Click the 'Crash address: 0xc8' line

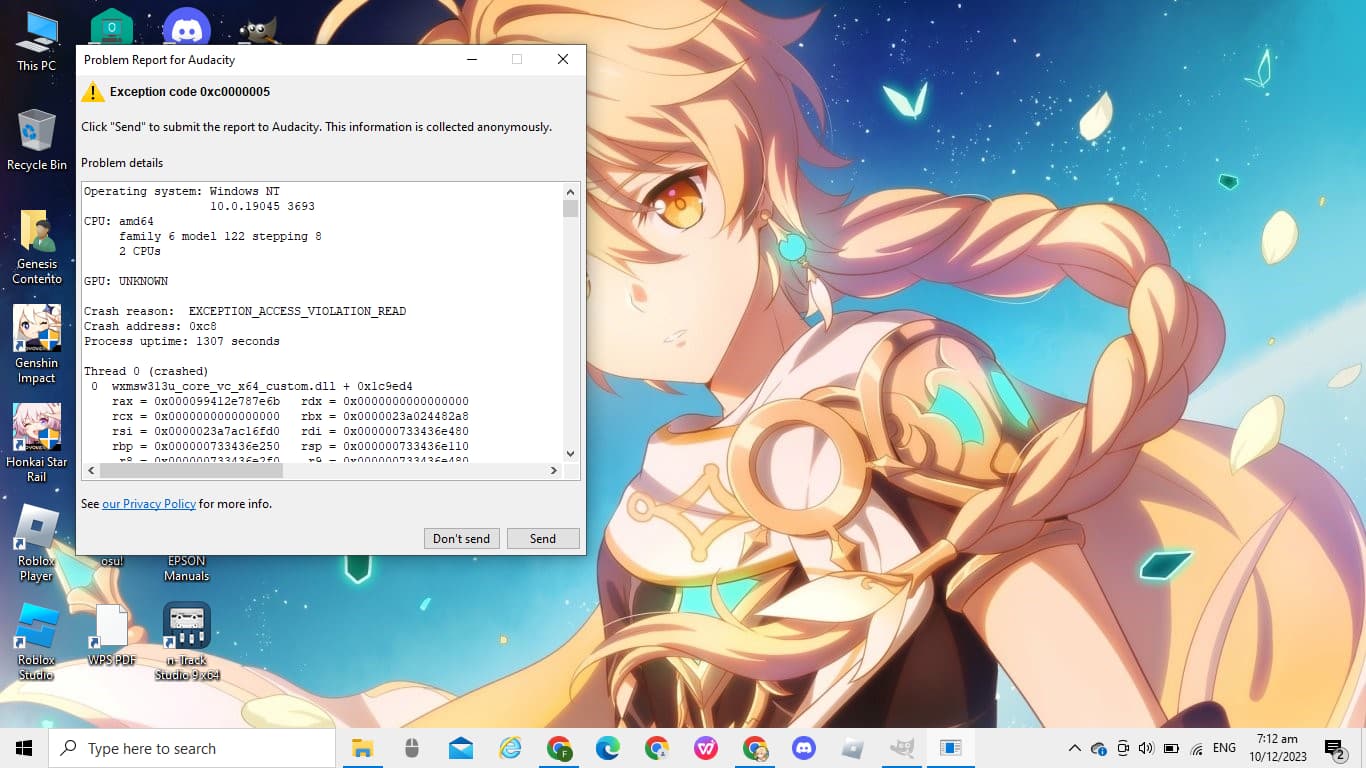[150, 326]
